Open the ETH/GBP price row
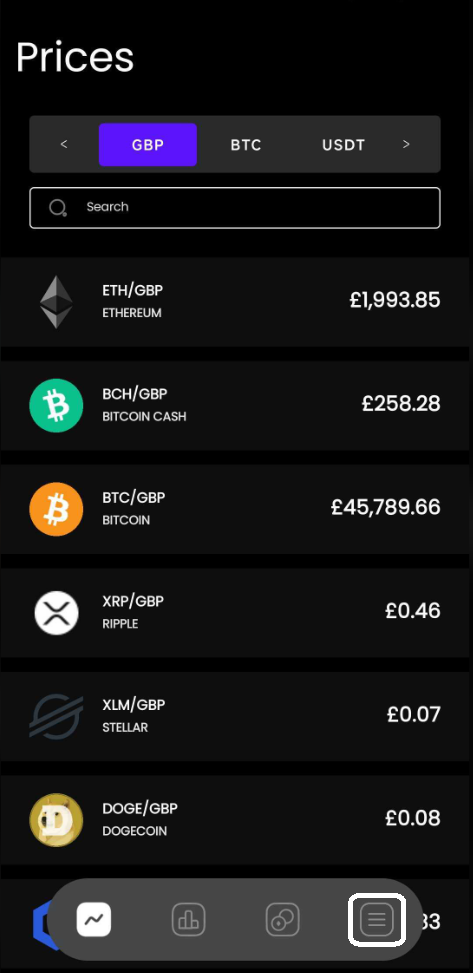This screenshot has height=973, width=473. click(235, 302)
